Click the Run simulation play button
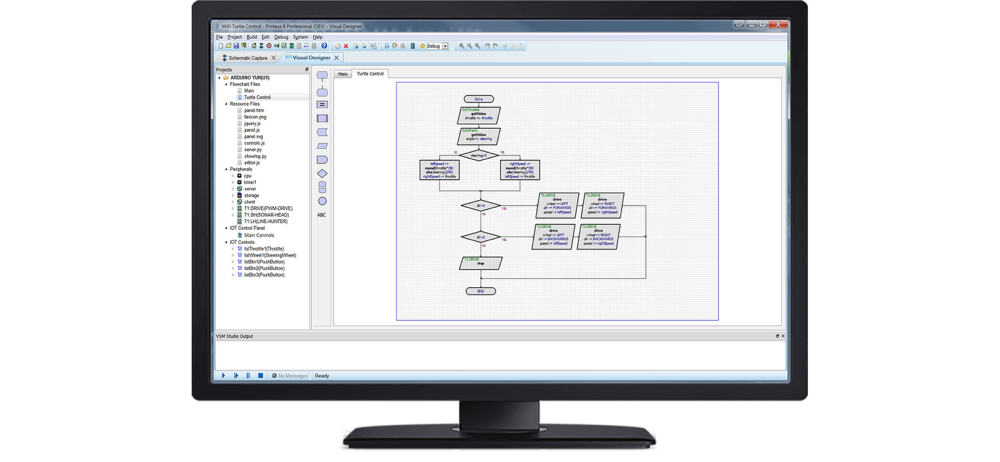1000x462 pixels. 223,376
